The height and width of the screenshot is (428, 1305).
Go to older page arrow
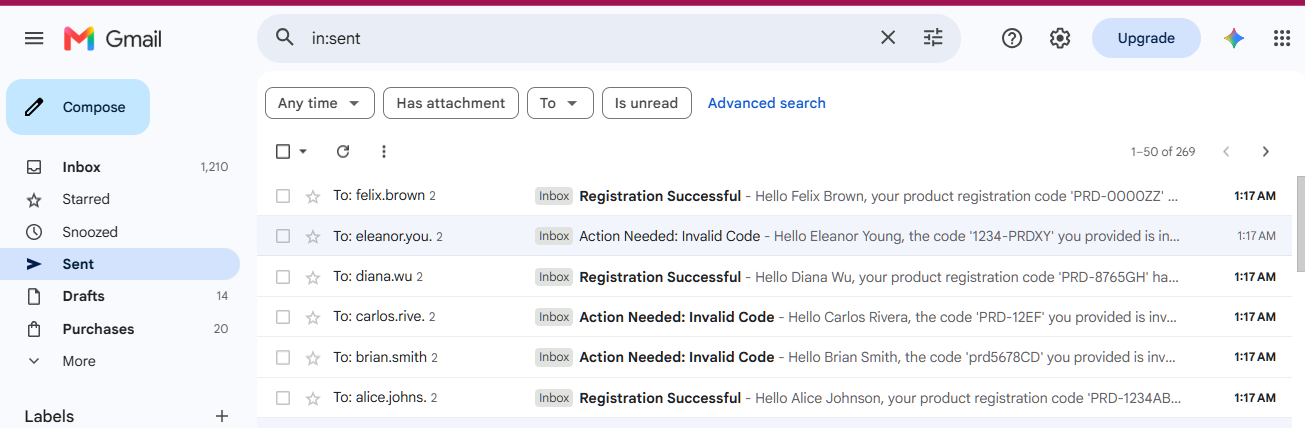pyautogui.click(x=1266, y=152)
